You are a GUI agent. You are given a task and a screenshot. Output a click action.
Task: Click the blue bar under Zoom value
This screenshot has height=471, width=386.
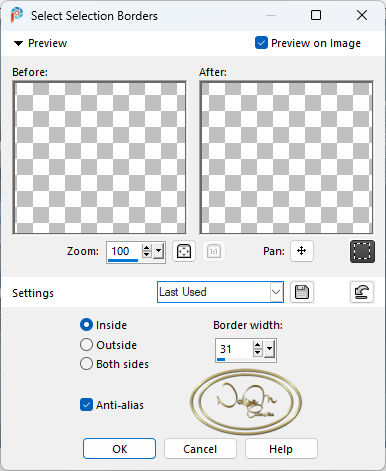pyautogui.click(x=123, y=260)
